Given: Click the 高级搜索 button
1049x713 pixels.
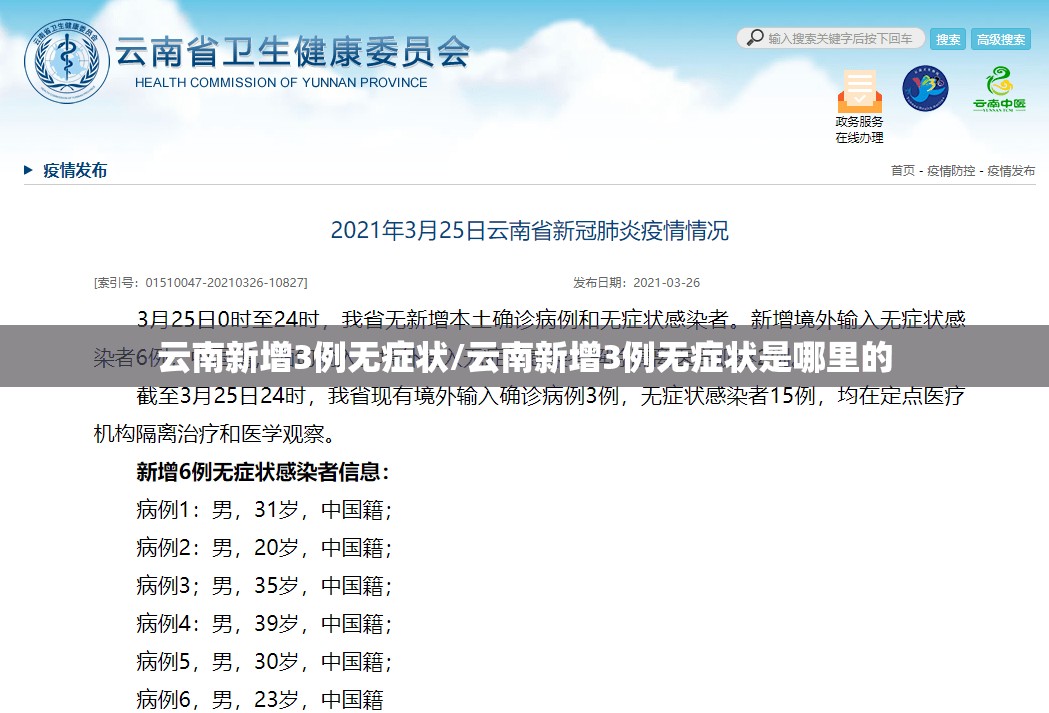Looking at the screenshot, I should click(x=1001, y=39).
